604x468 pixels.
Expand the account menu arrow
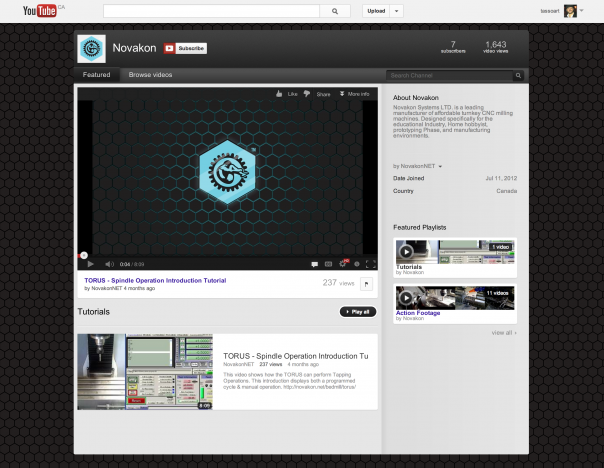point(582,11)
